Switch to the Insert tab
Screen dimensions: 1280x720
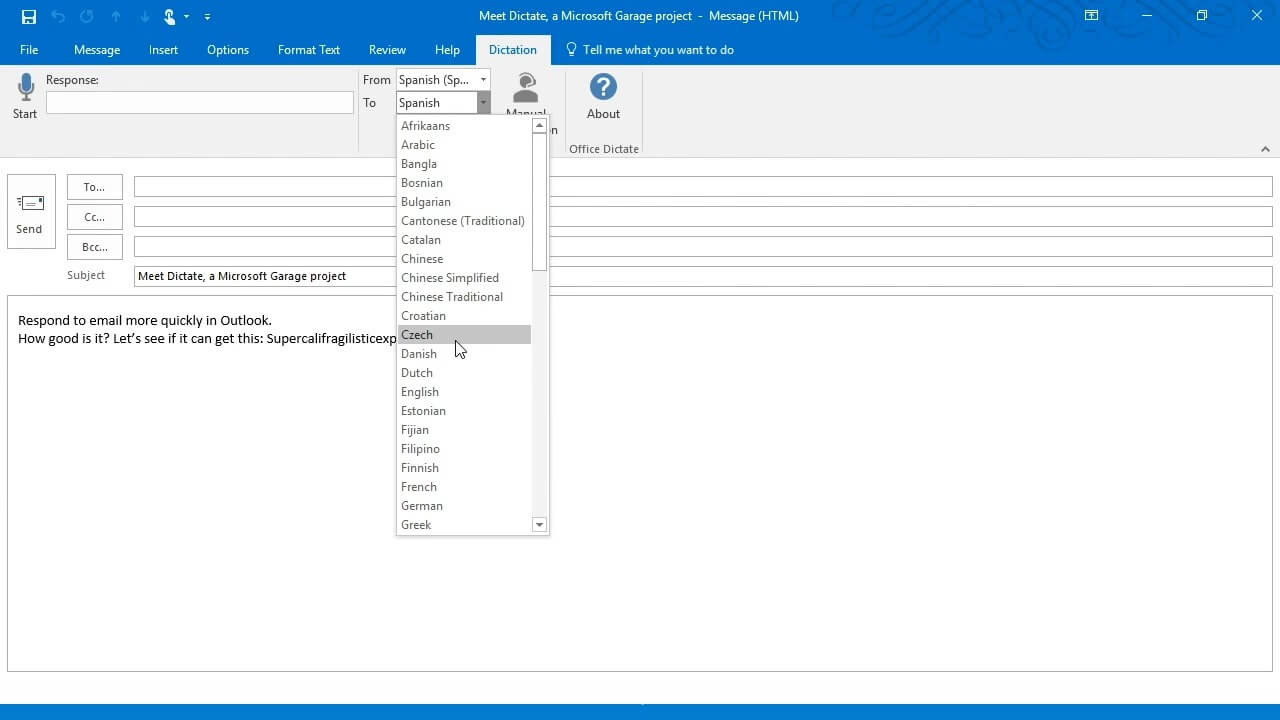(x=163, y=50)
